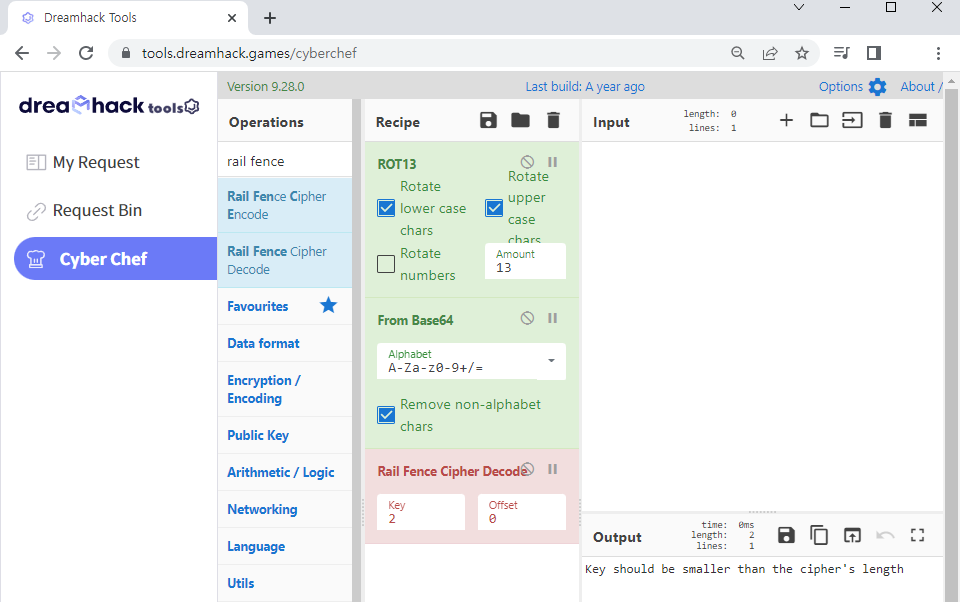Disable the From Base64 operation

[x=527, y=318]
